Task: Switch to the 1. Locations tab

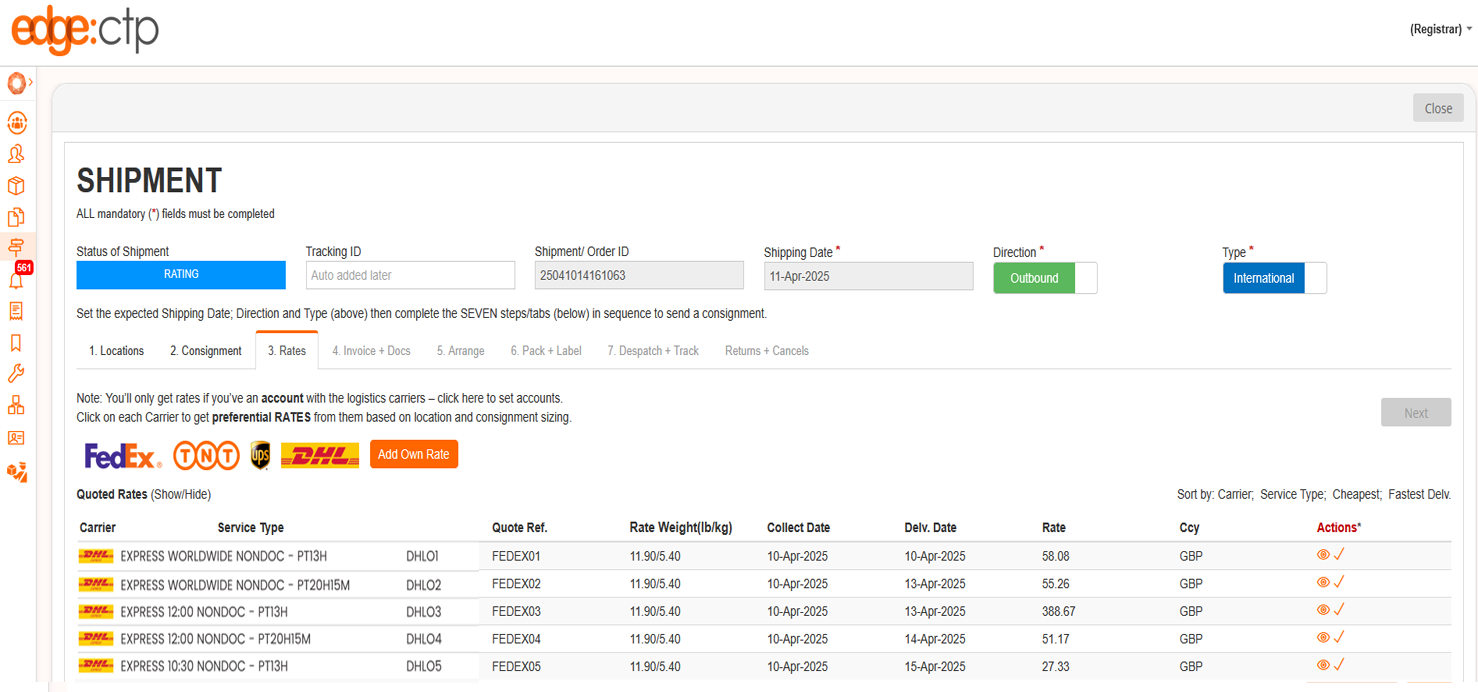Action: tap(116, 351)
